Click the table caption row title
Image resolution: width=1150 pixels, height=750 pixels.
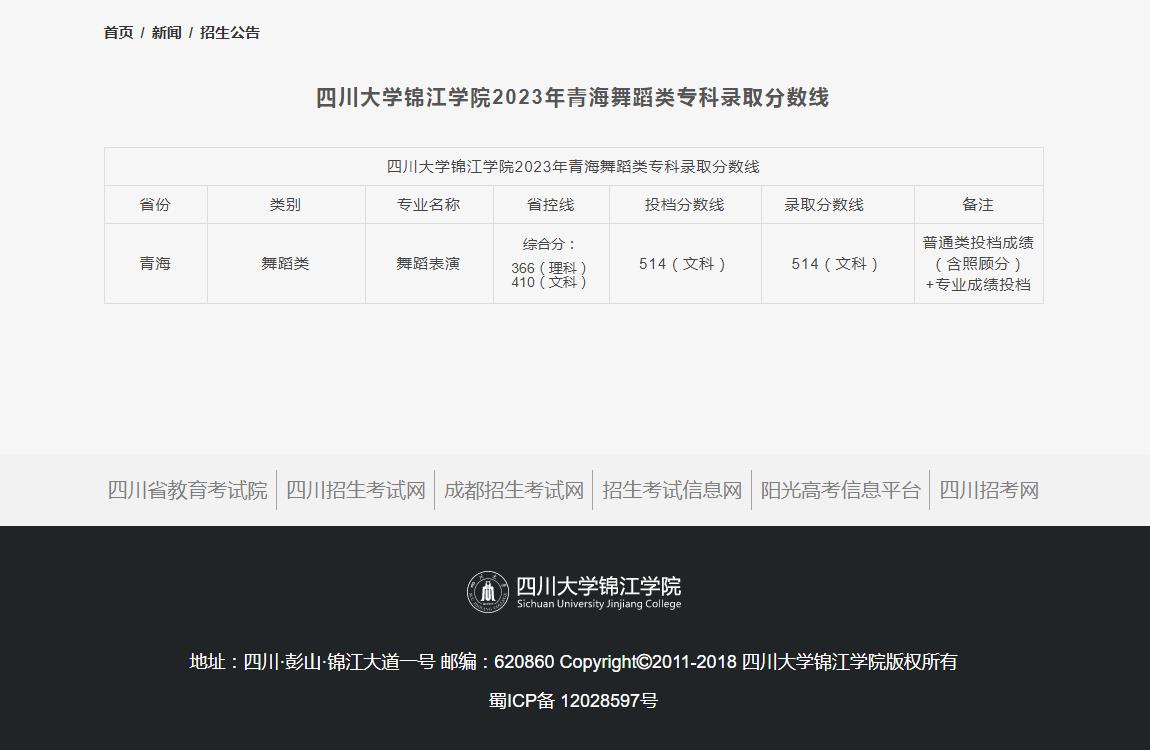coord(574,166)
